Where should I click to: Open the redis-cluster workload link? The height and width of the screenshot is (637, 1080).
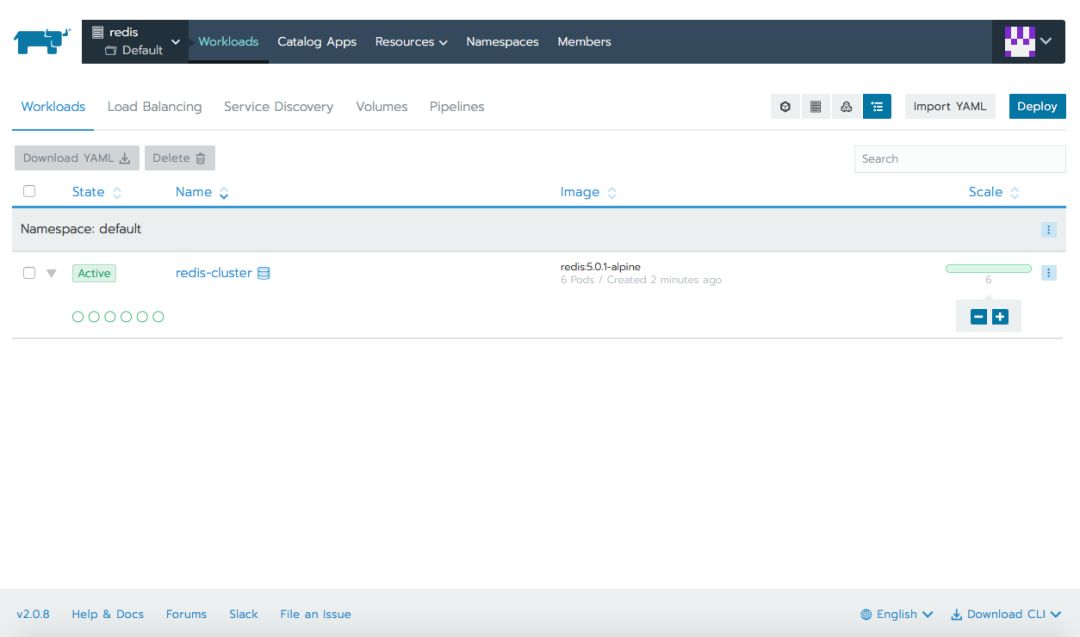coord(214,273)
